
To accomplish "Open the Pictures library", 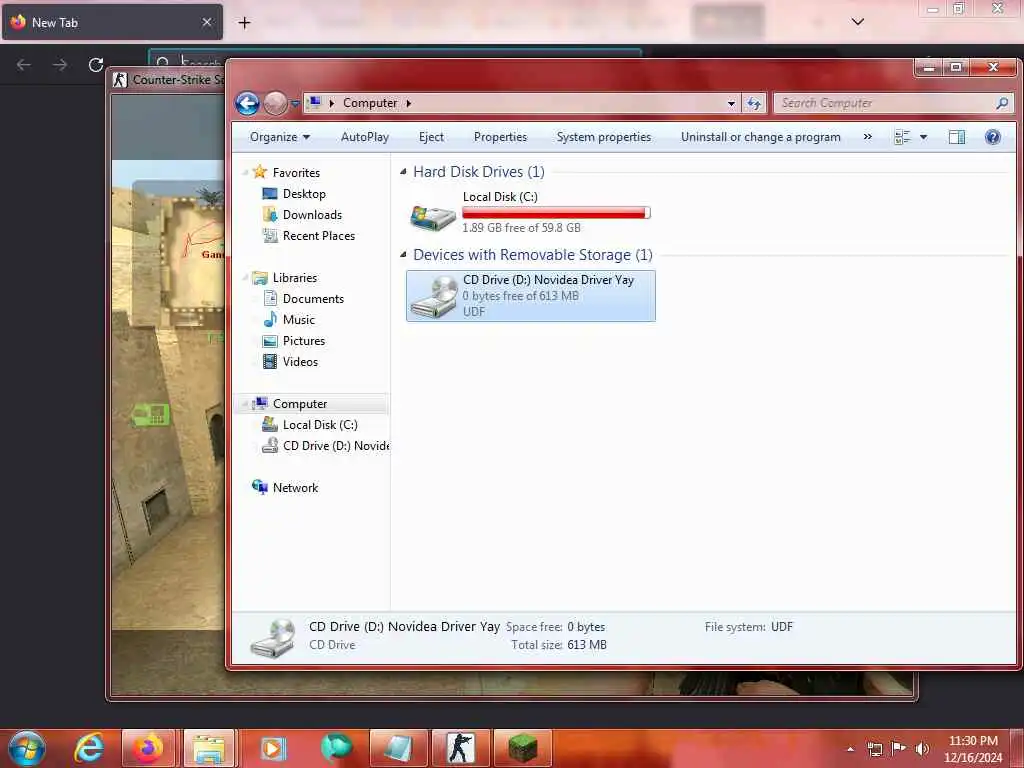I will coord(304,340).
